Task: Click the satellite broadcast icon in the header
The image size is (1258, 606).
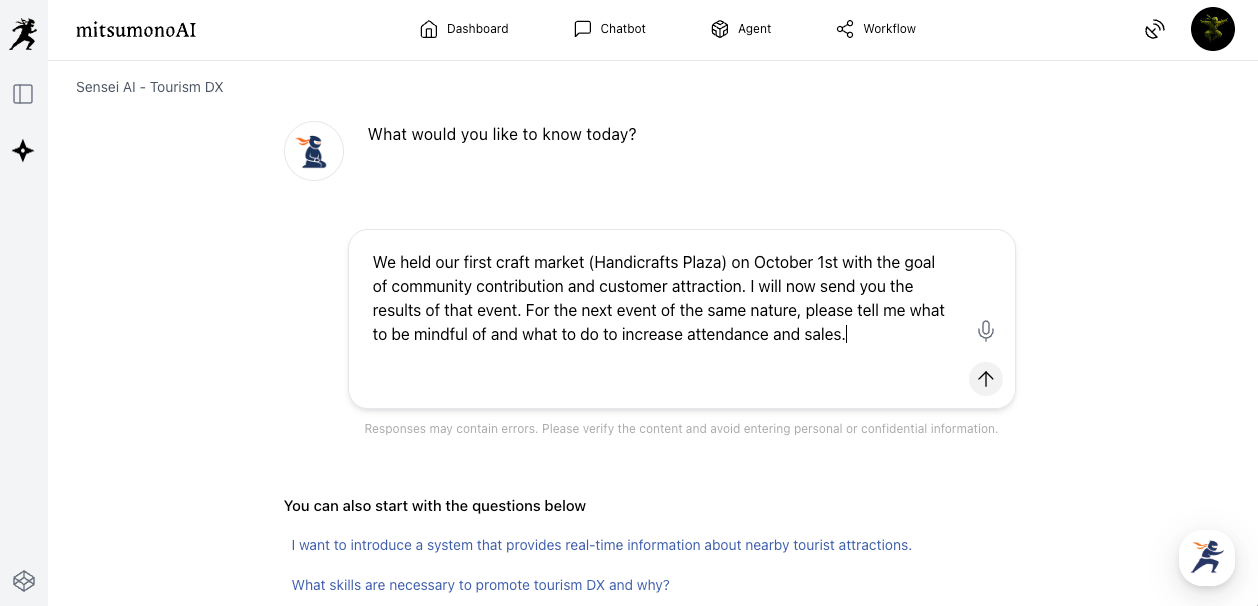Action: coord(1155,29)
